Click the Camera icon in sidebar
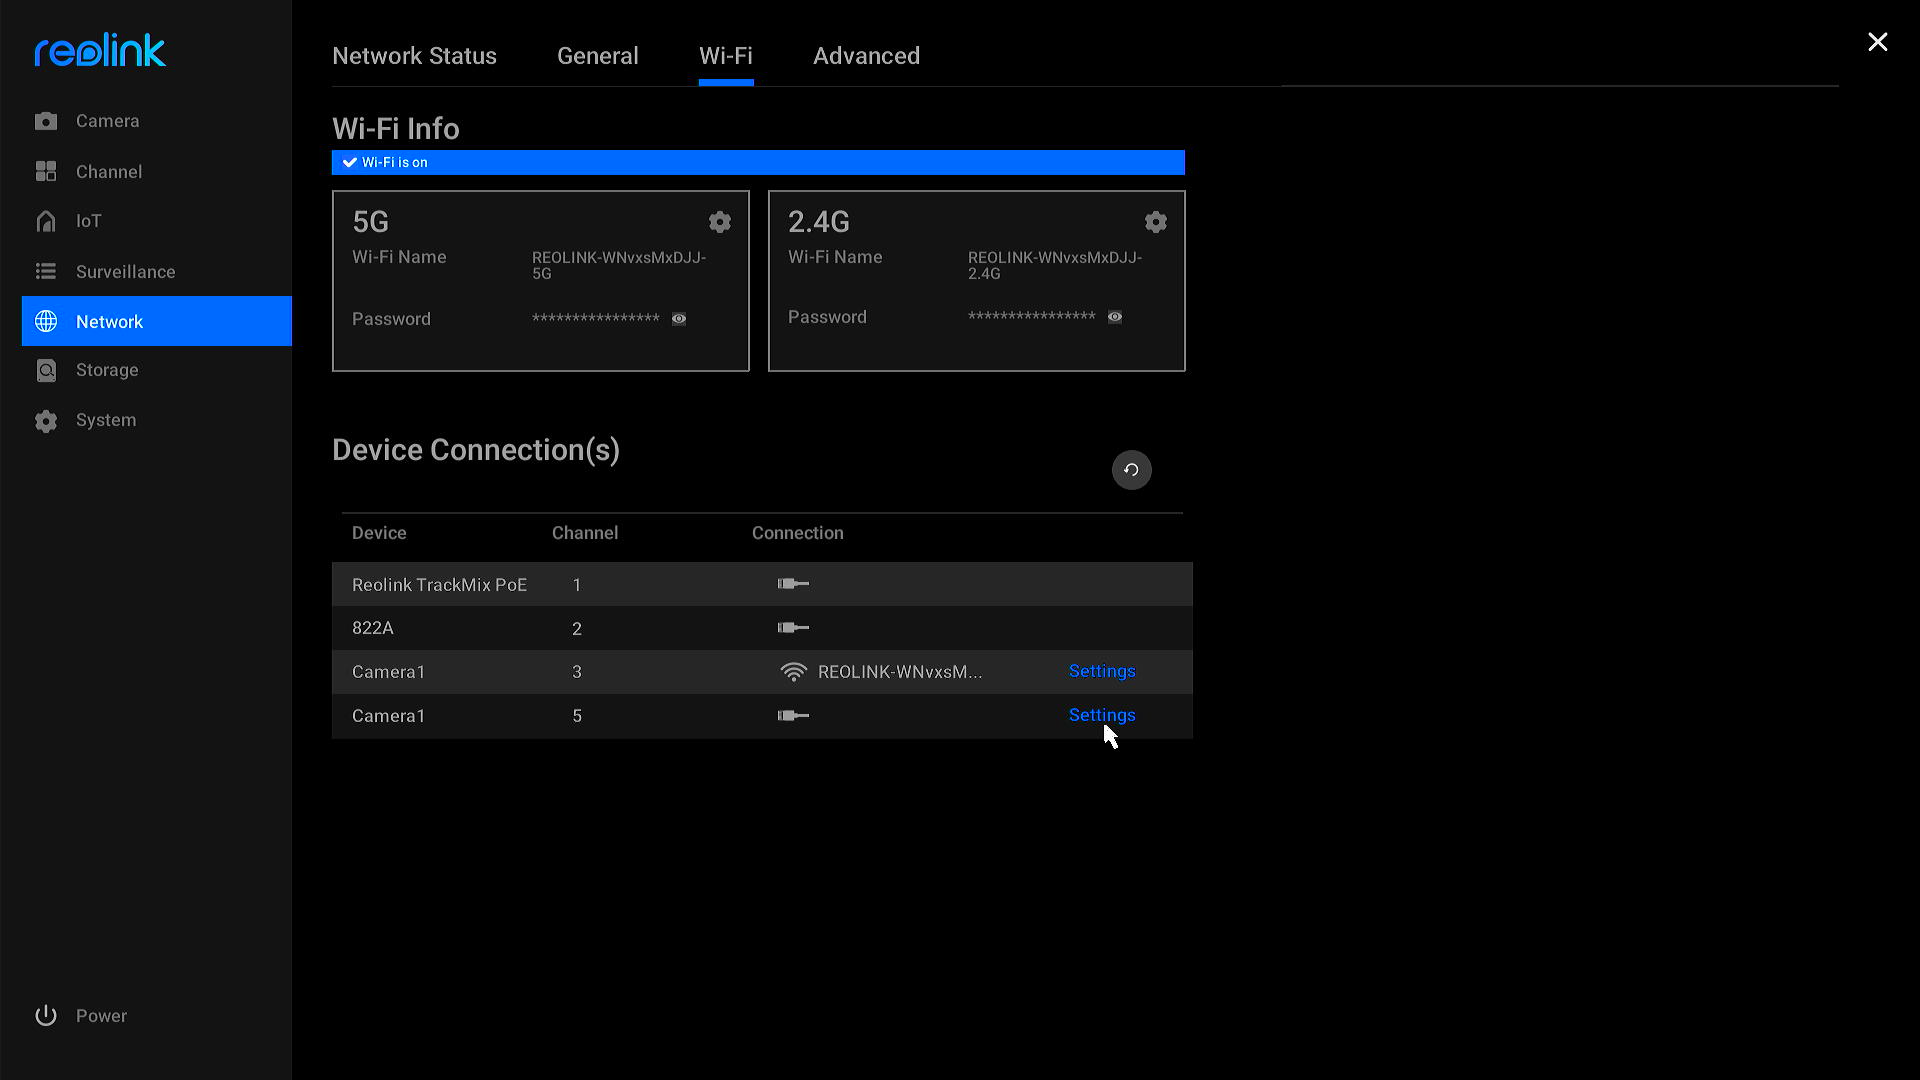The image size is (1920, 1080). click(x=46, y=121)
